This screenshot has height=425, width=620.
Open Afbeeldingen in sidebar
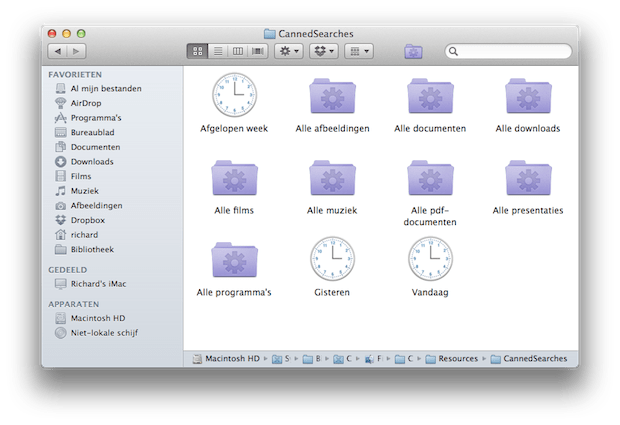(x=89, y=206)
